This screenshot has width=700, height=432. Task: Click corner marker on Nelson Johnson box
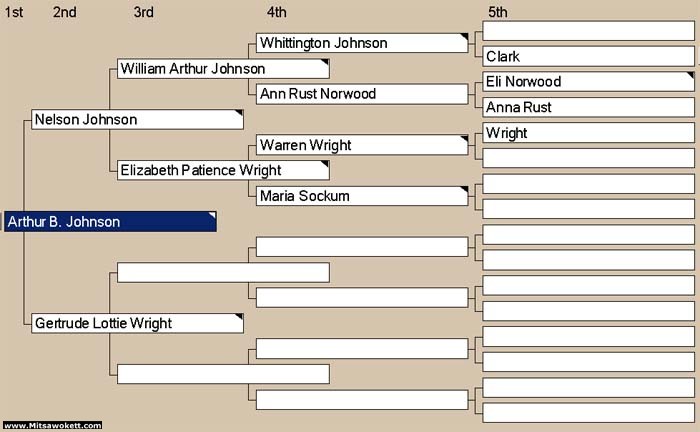(239, 112)
